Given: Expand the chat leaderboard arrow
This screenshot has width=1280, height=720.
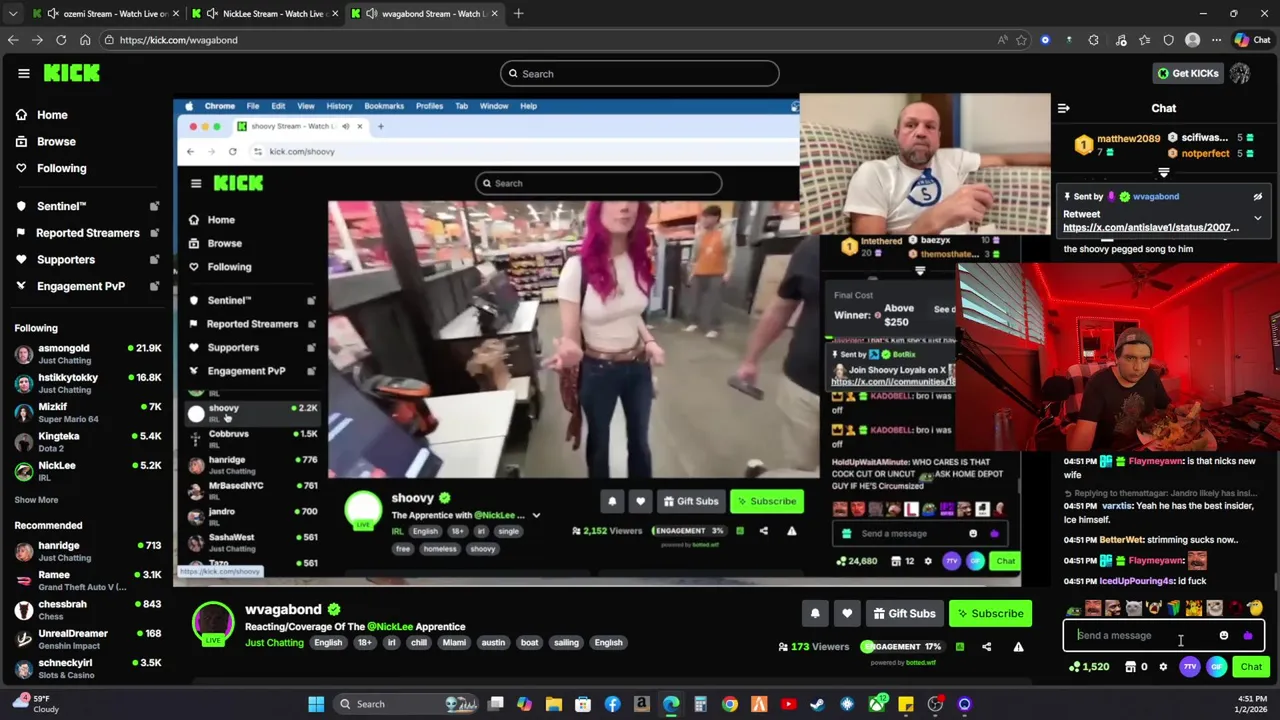Looking at the screenshot, I should 1163,173.
